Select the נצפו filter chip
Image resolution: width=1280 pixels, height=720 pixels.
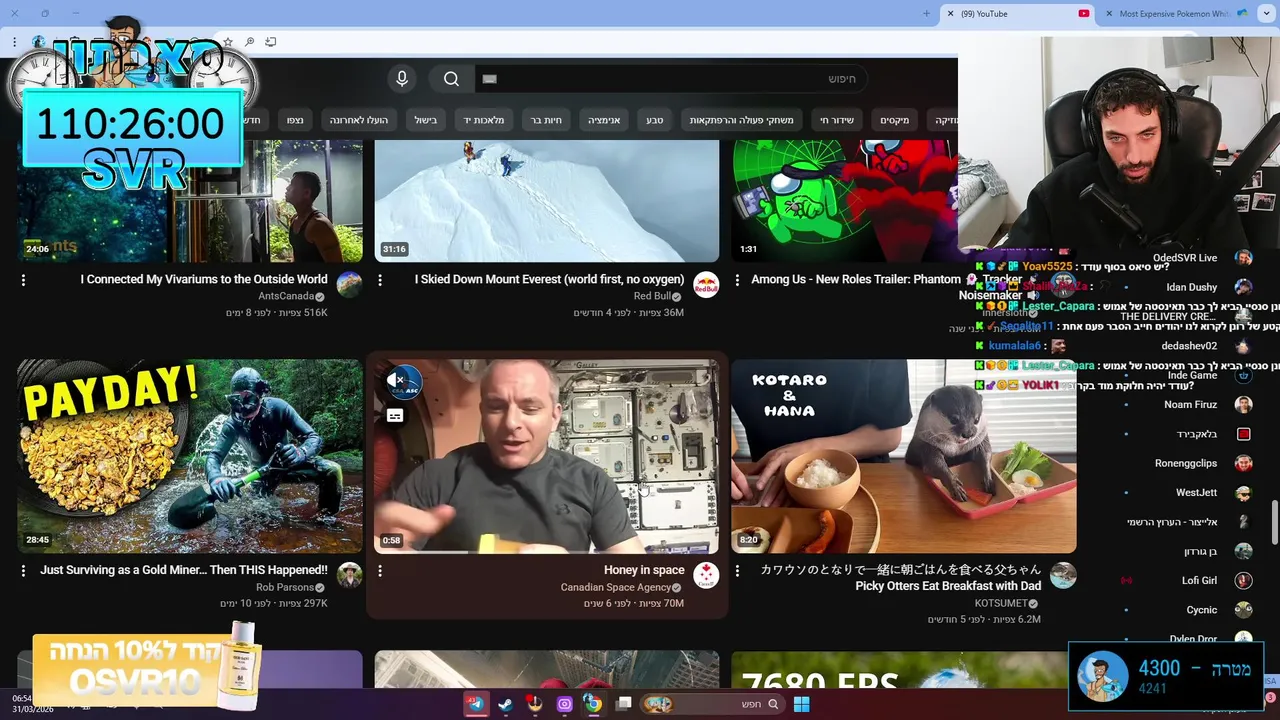[295, 120]
